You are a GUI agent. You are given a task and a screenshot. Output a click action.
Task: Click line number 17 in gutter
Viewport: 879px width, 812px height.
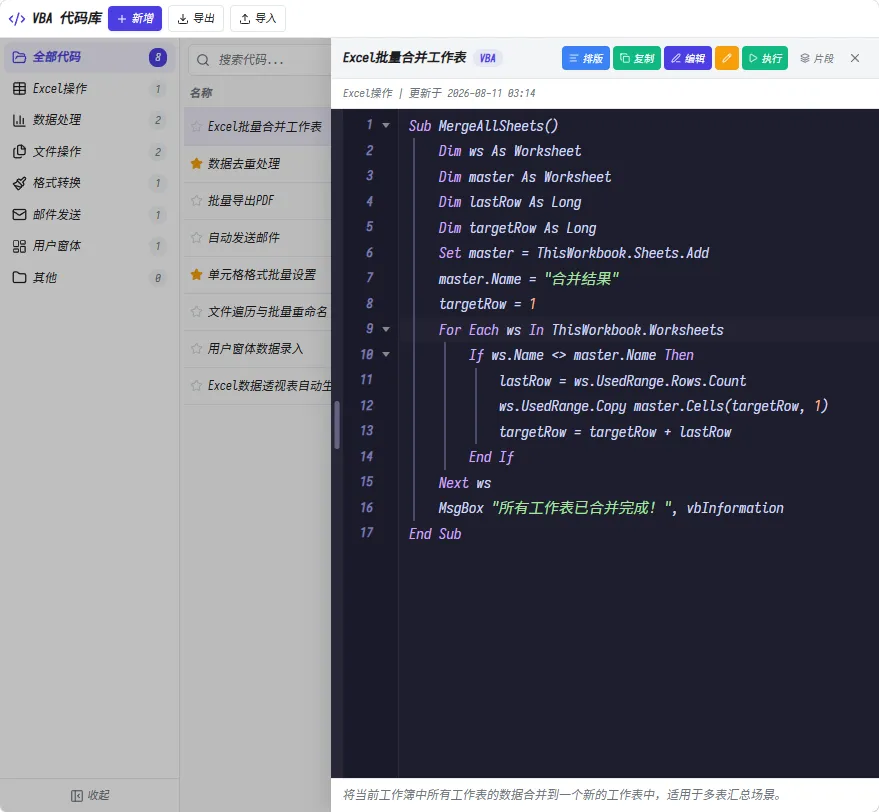click(x=367, y=533)
